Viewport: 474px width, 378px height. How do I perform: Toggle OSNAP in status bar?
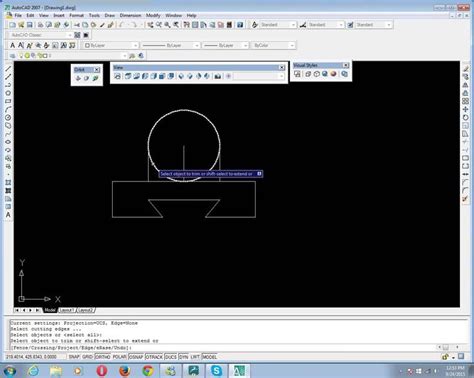click(136, 357)
